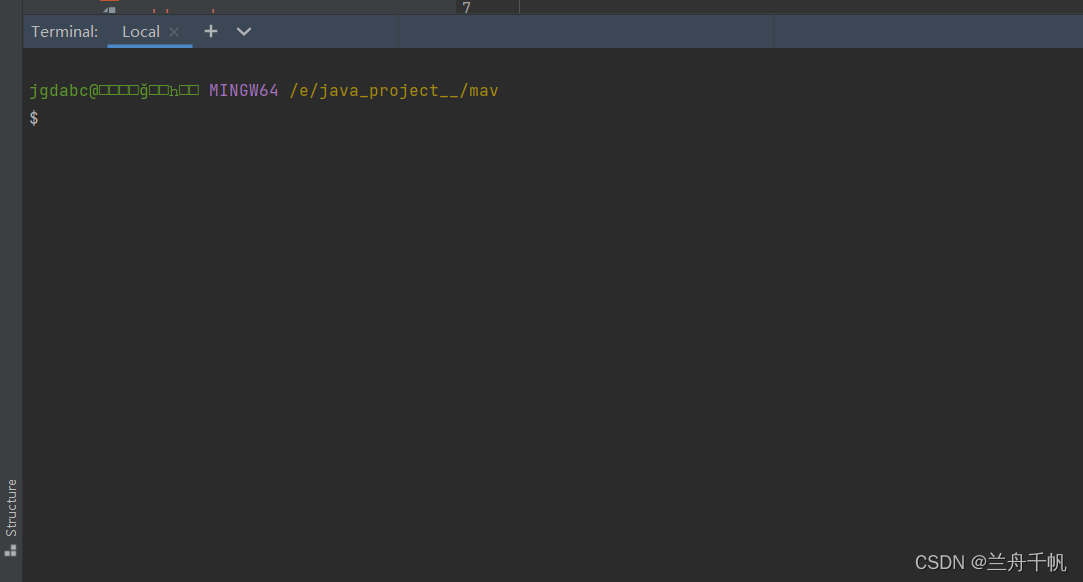Close the Local terminal tab

174,32
